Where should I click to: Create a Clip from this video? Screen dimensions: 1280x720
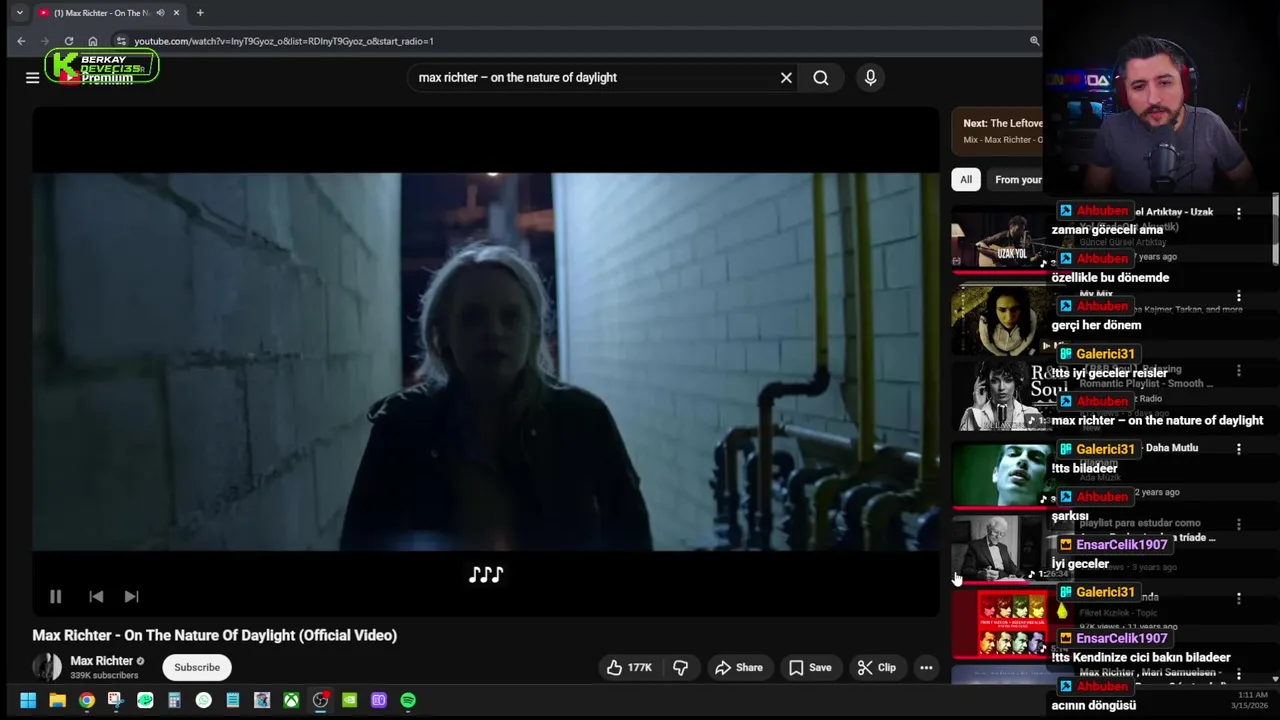point(877,667)
